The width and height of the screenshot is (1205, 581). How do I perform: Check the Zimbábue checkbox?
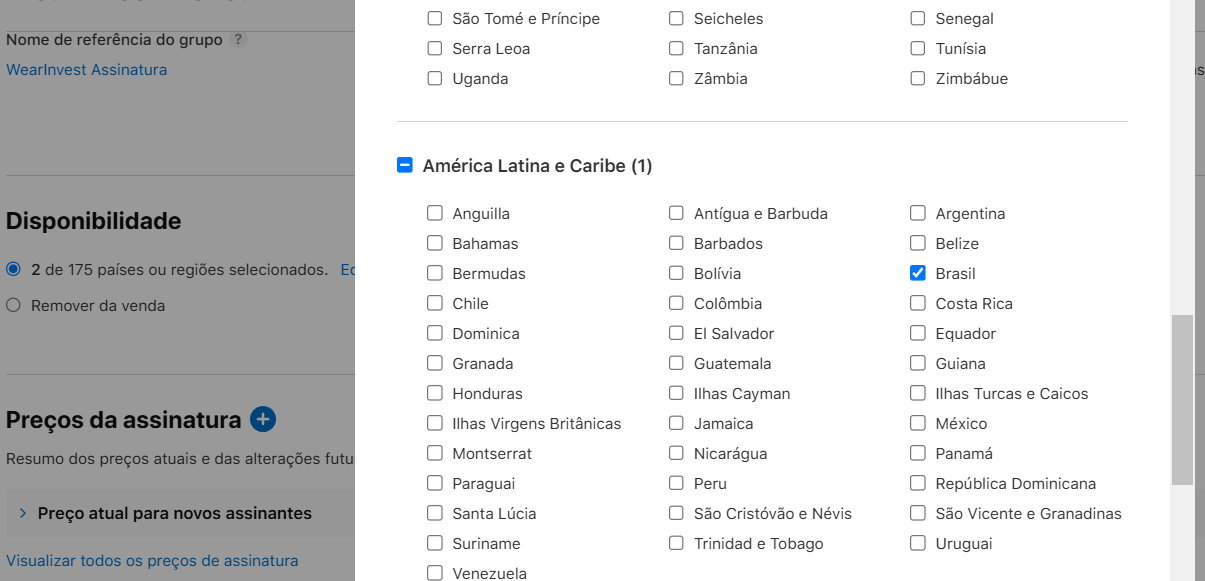(918, 78)
